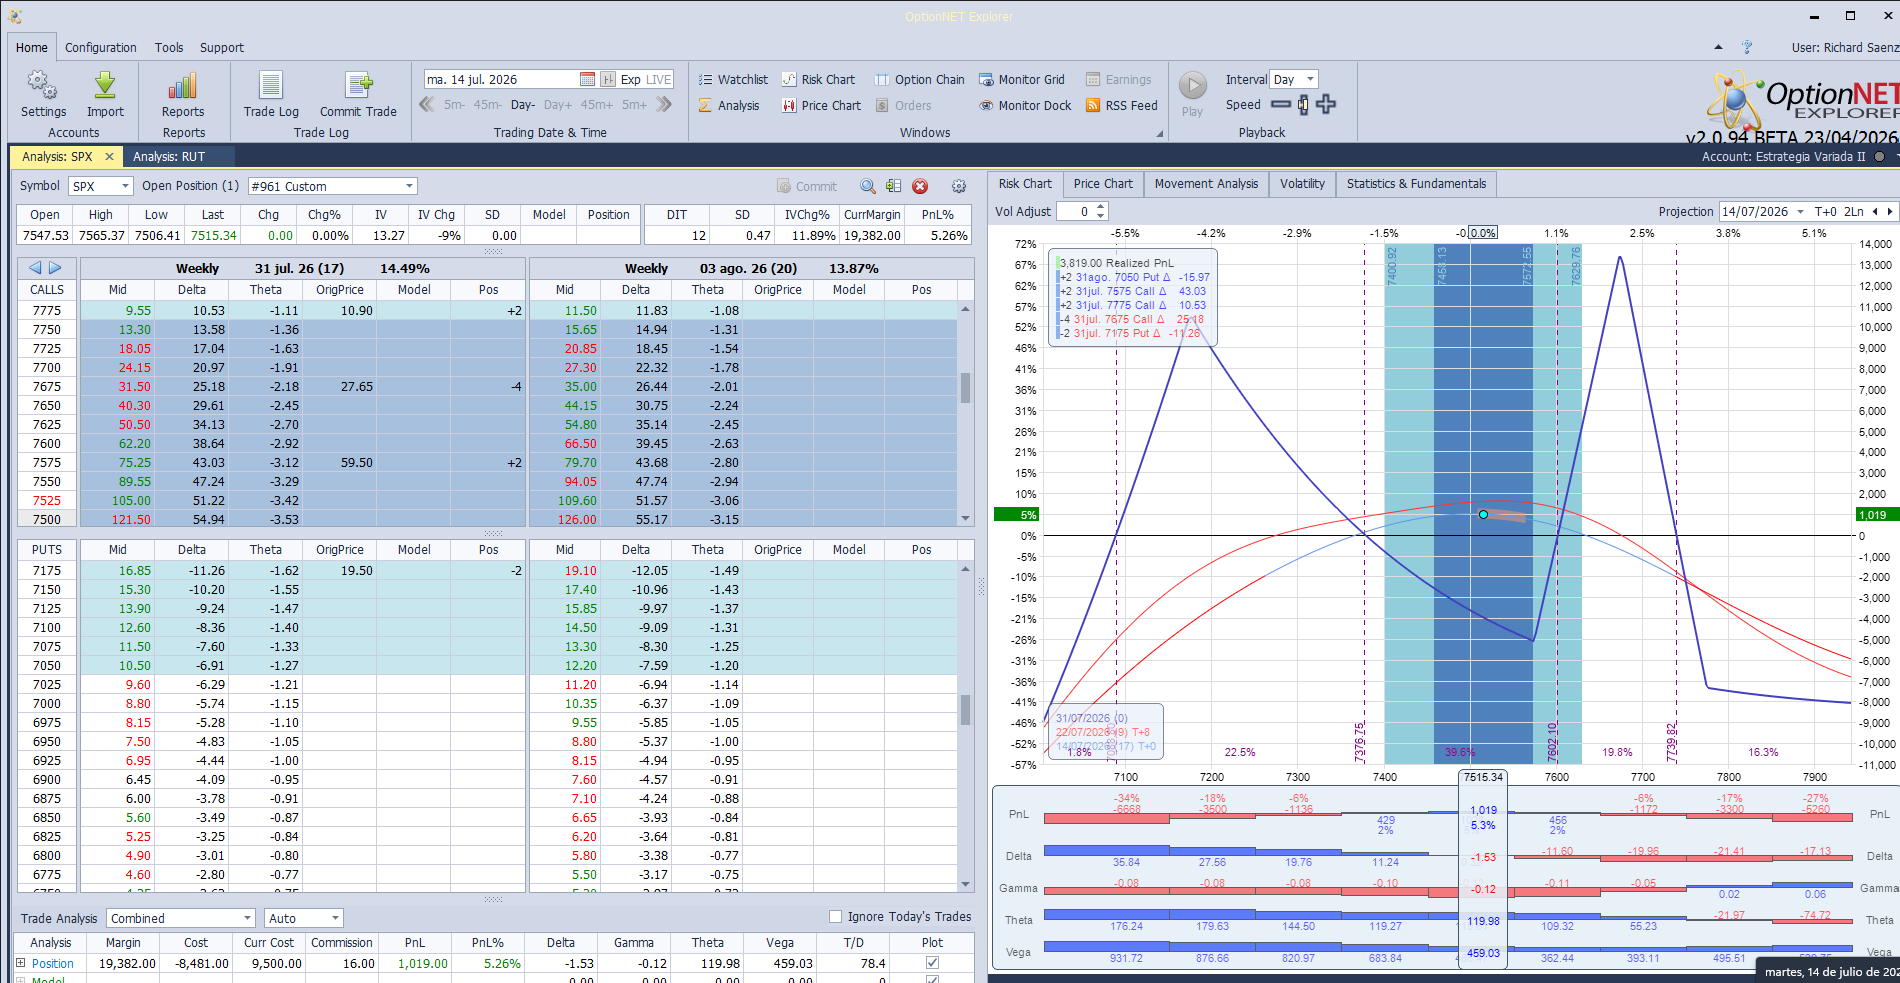Open the Monitor Grid window
The width and height of the screenshot is (1900, 983).
coord(1022,80)
